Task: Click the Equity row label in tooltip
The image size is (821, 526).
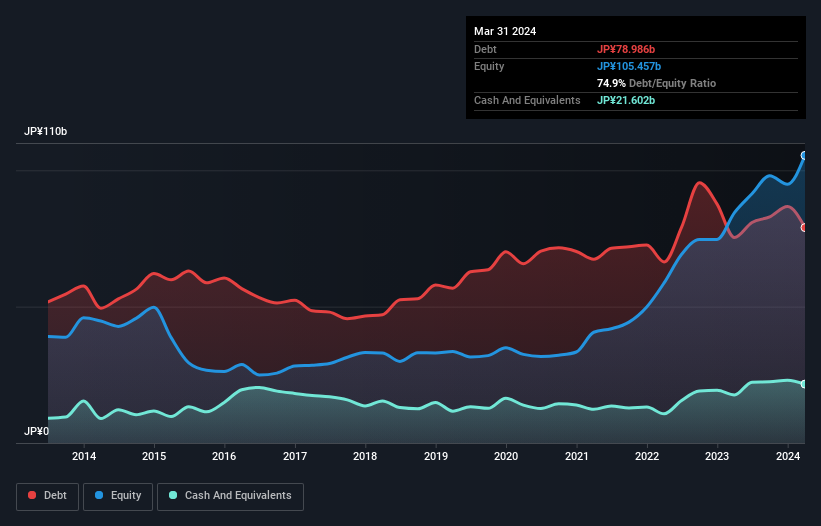Action: click(x=489, y=66)
